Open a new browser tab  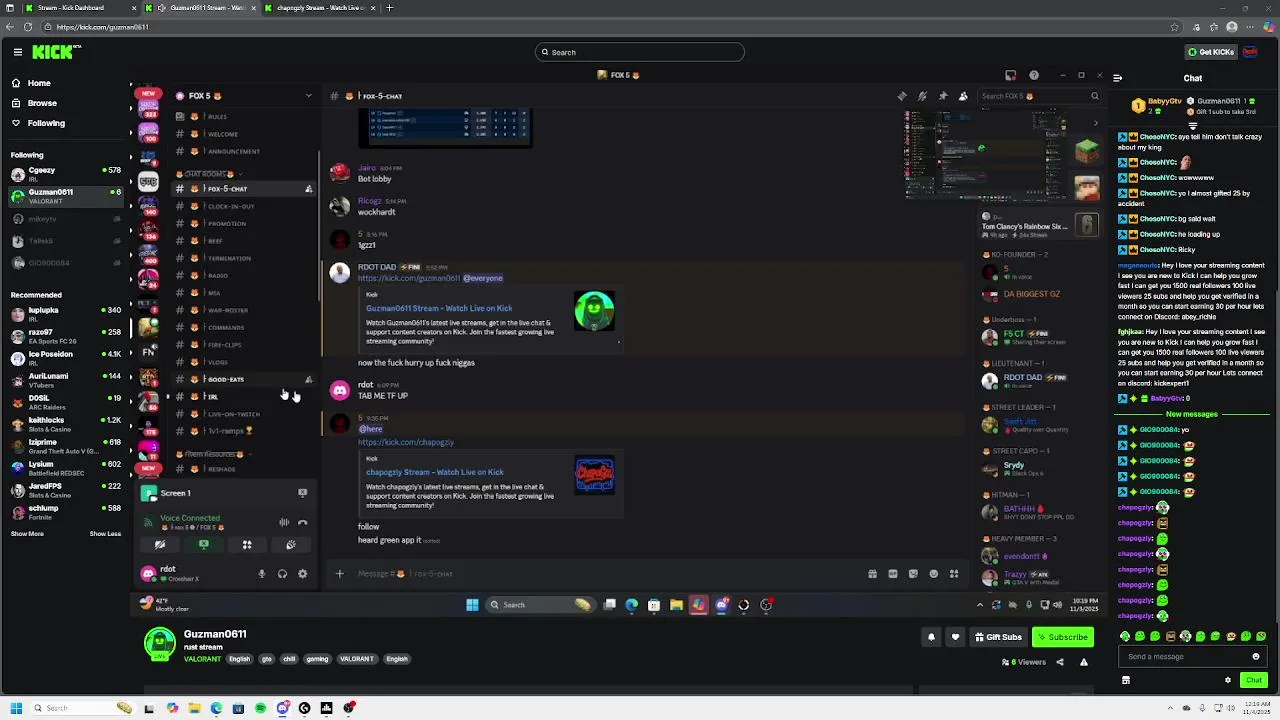tap(390, 8)
